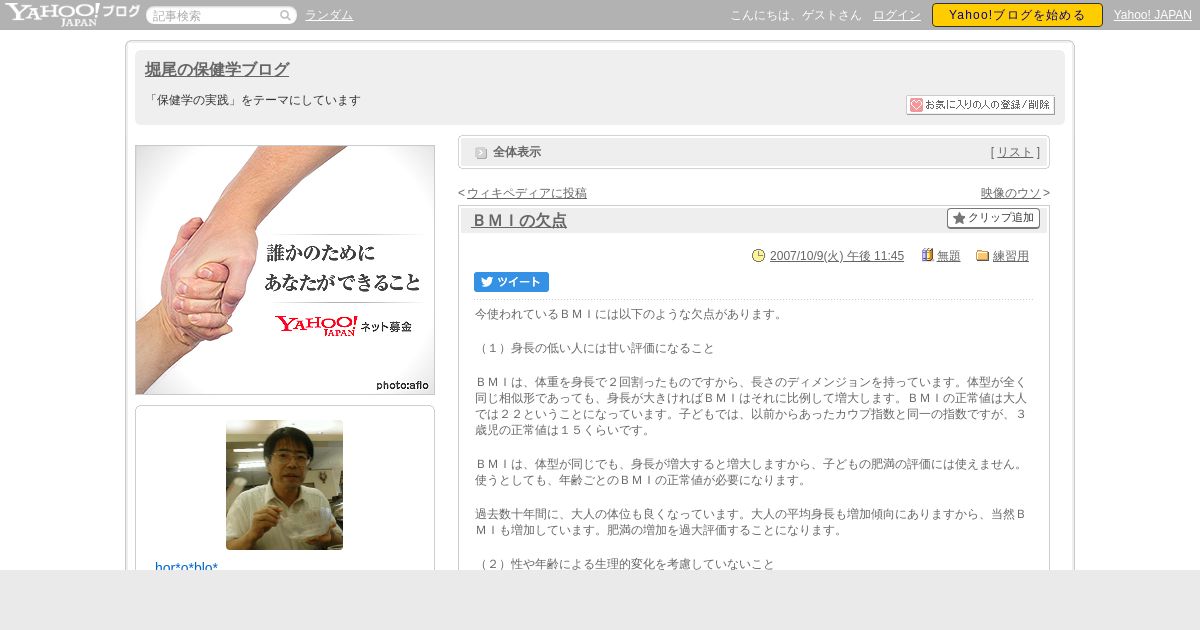This screenshot has width=1200, height=630.
Task: Open the ランダム link
Action: (x=329, y=15)
